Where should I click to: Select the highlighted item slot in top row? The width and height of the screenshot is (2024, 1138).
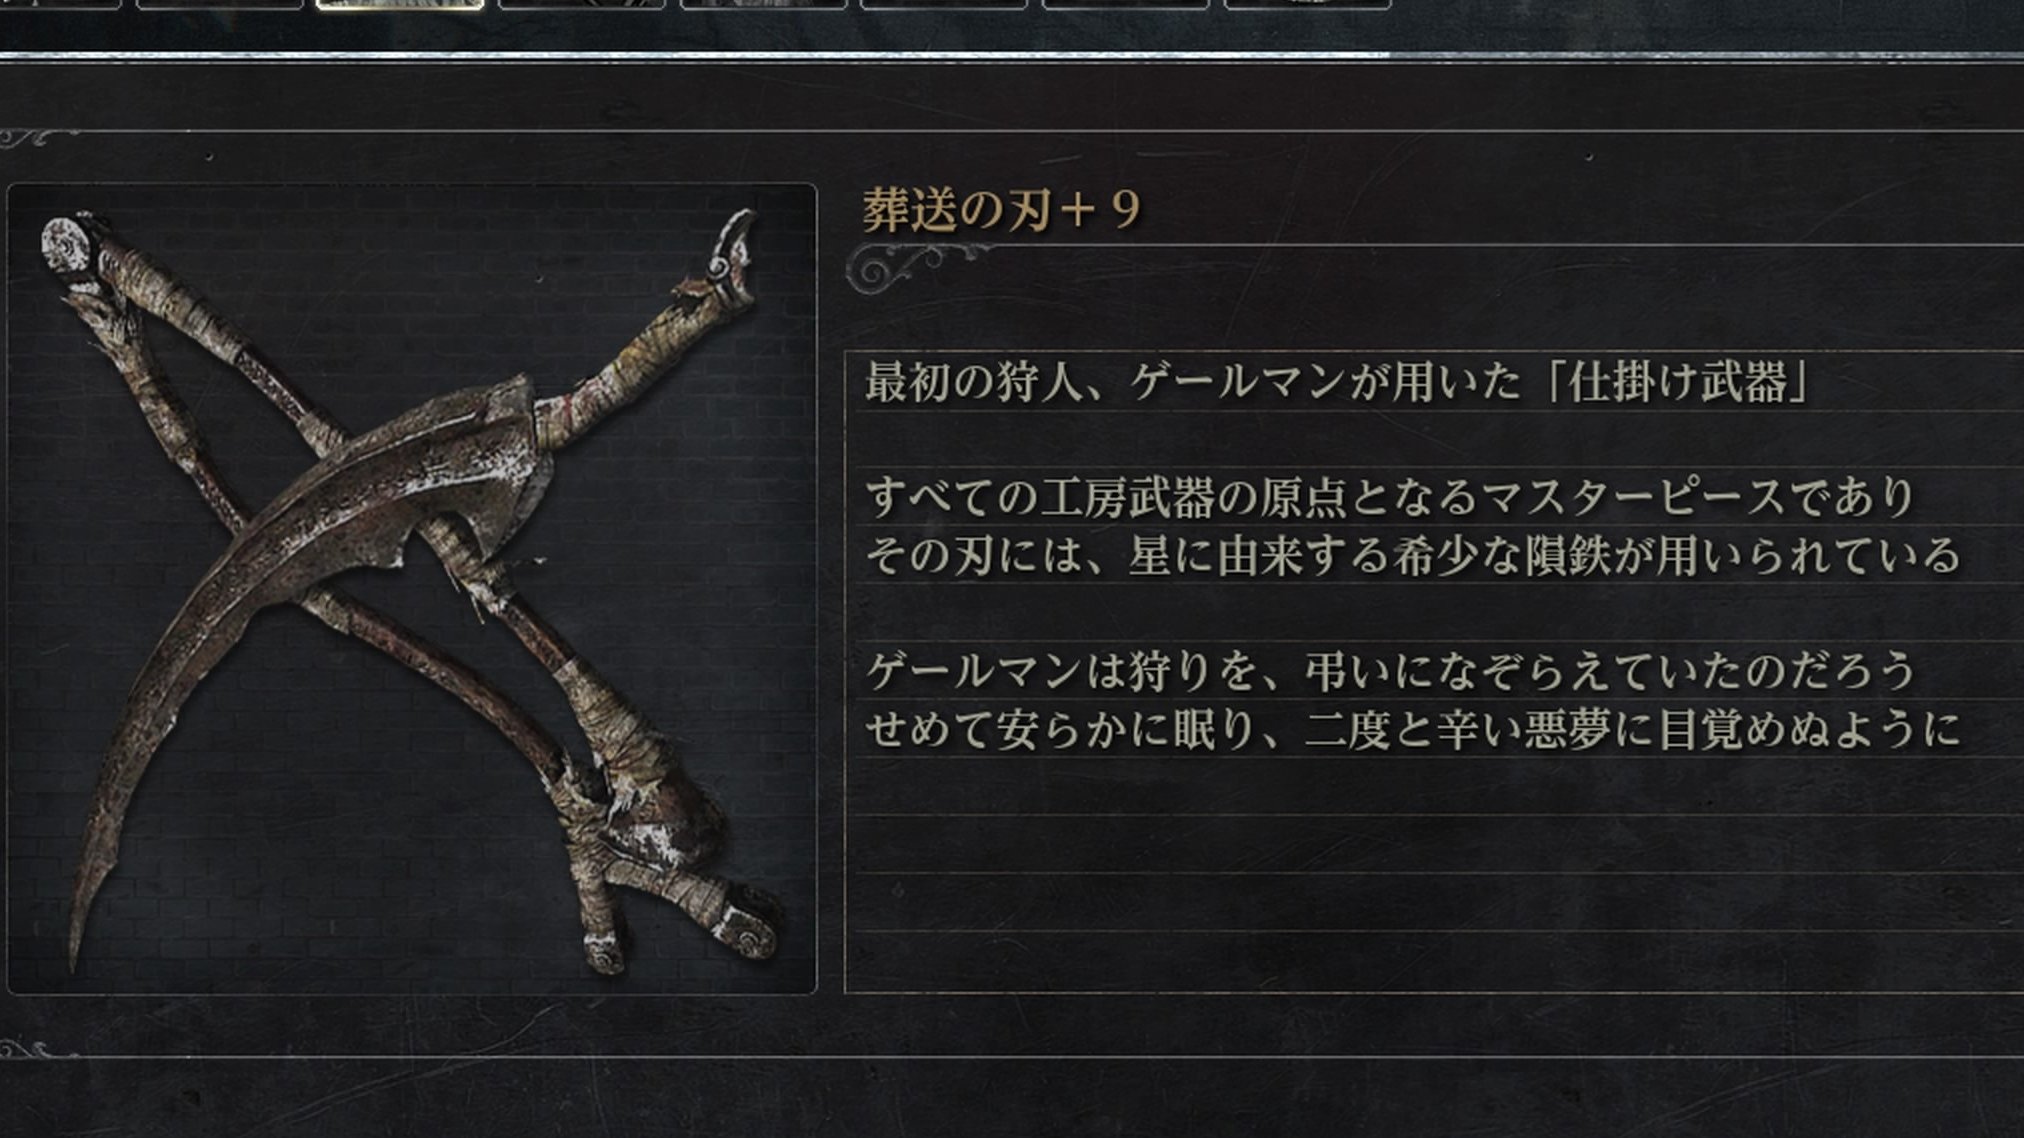click(x=400, y=5)
